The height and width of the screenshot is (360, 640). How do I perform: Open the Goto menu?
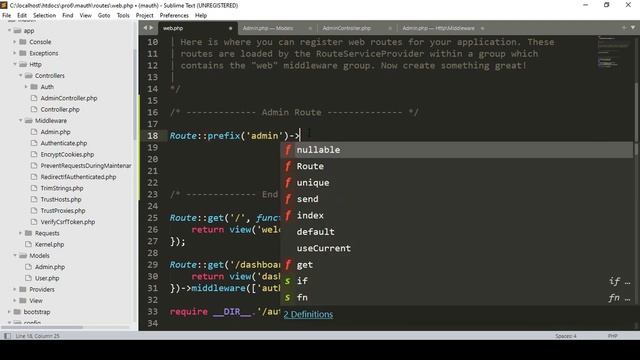point(104,15)
